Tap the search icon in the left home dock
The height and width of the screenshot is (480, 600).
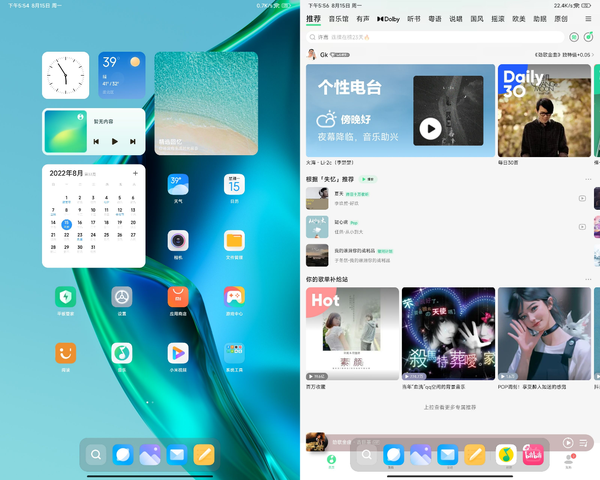click(96, 454)
